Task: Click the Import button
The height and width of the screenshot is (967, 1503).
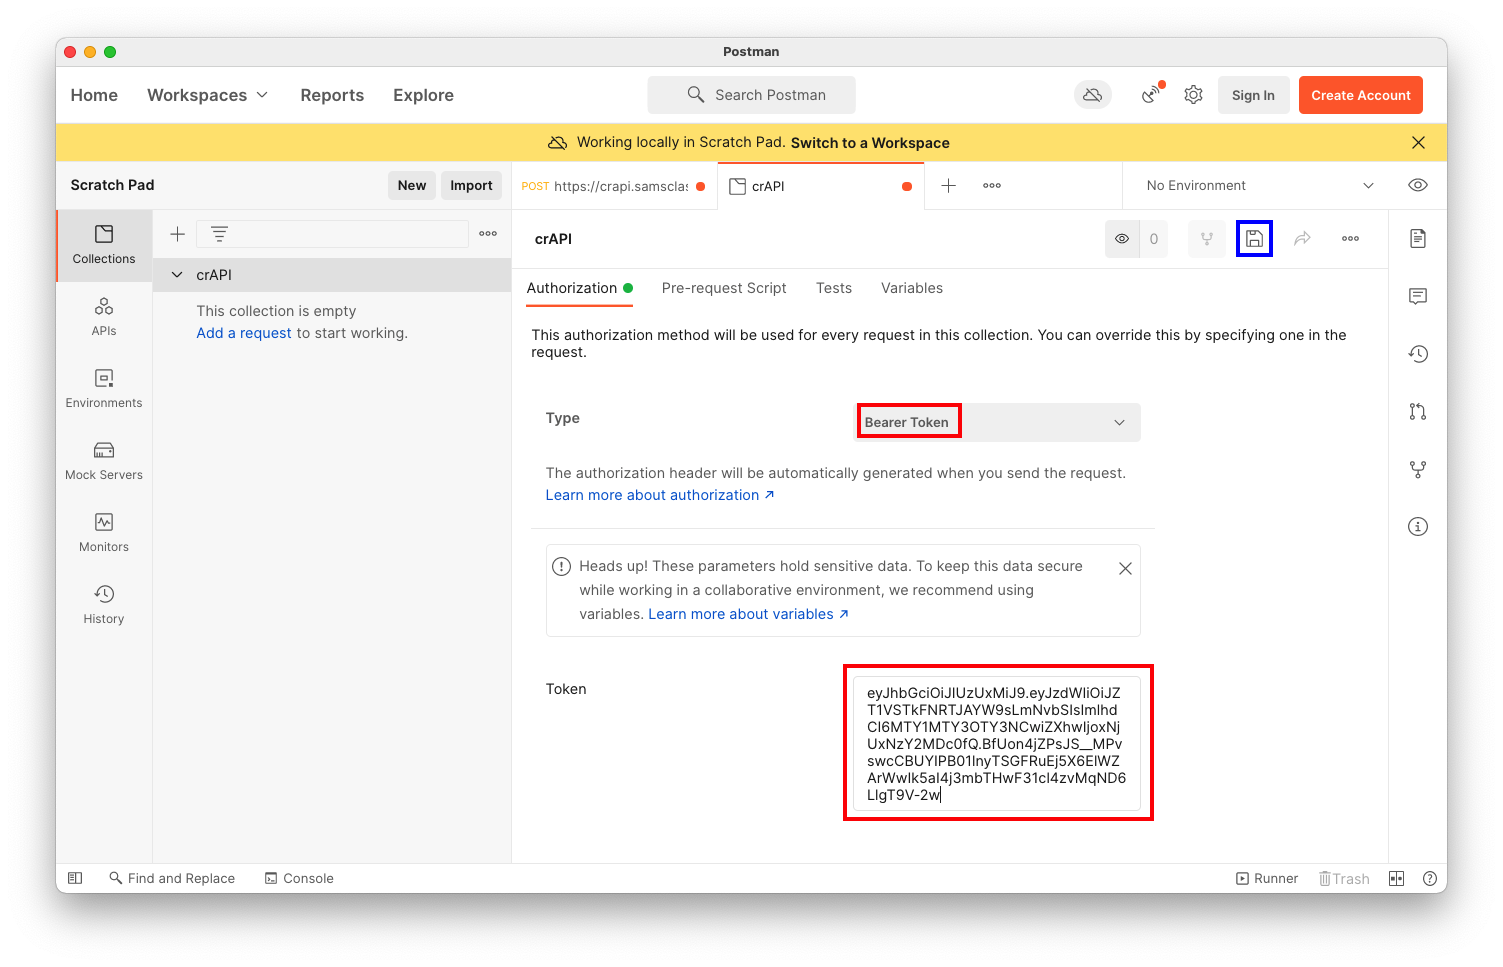Action: click(x=471, y=185)
